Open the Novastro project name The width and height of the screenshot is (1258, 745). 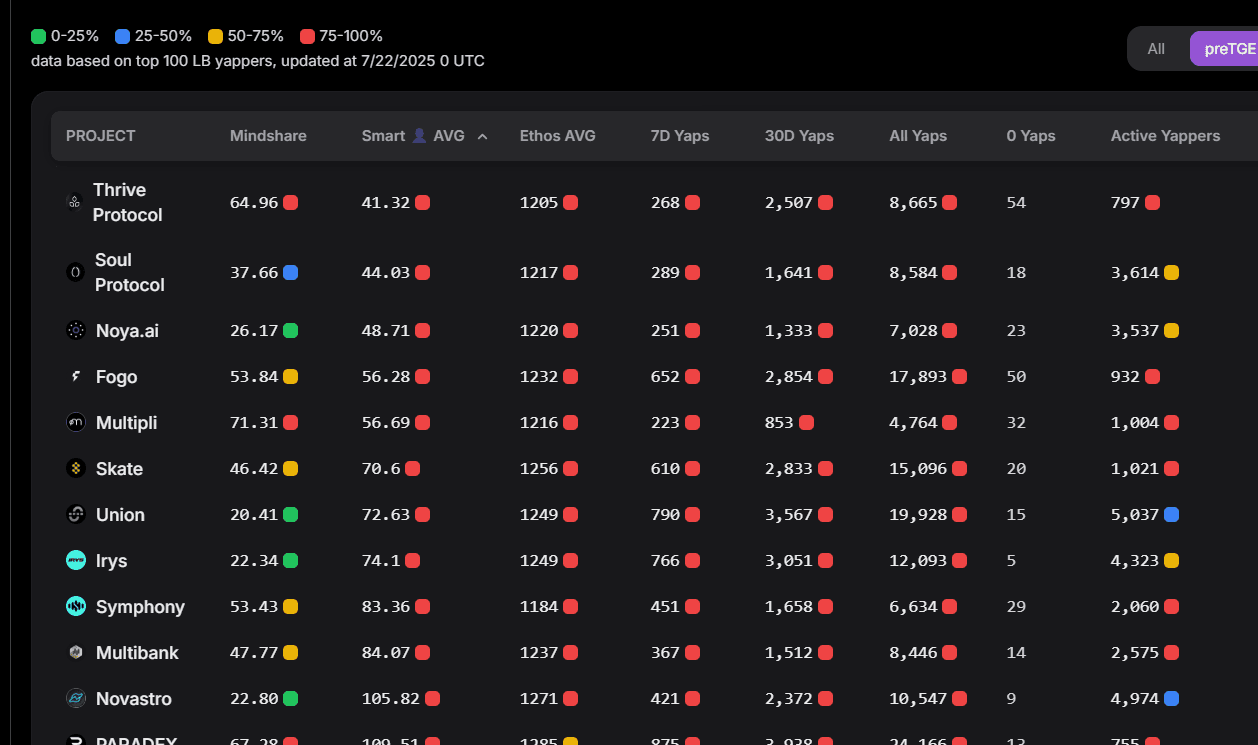coord(134,699)
